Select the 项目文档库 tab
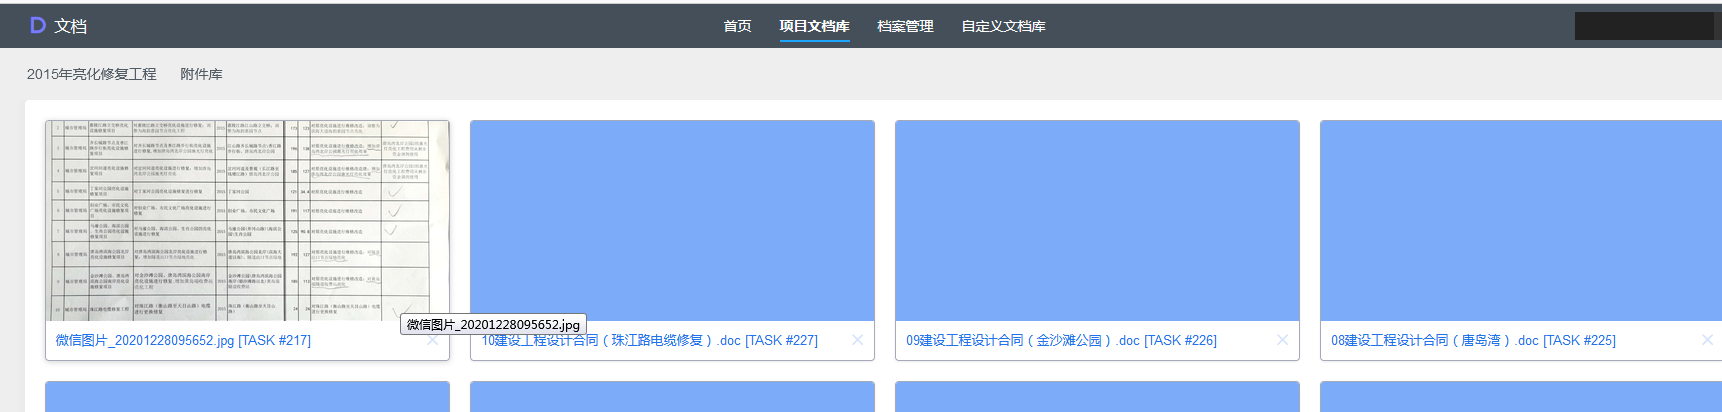The width and height of the screenshot is (1722, 412). click(814, 26)
